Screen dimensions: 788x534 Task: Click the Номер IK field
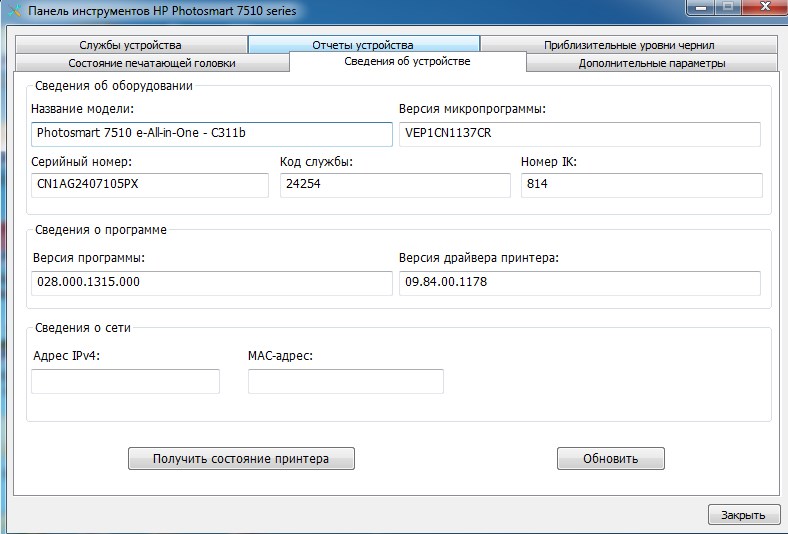(641, 185)
